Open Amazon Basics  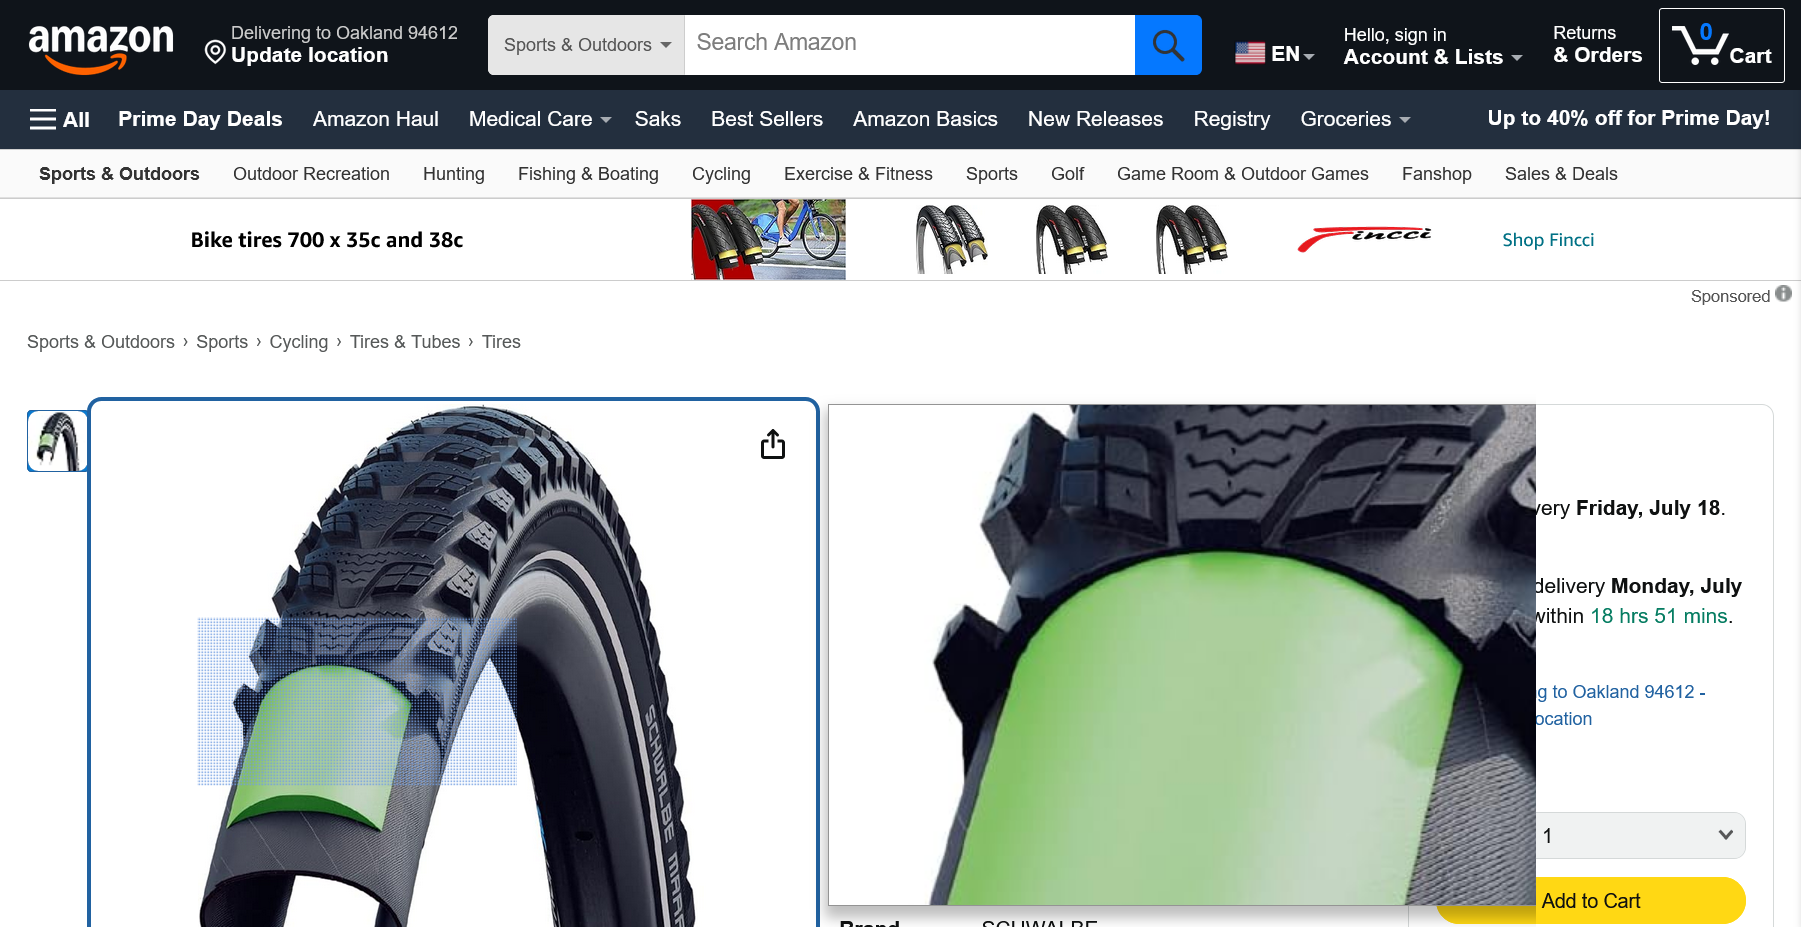[x=925, y=119]
